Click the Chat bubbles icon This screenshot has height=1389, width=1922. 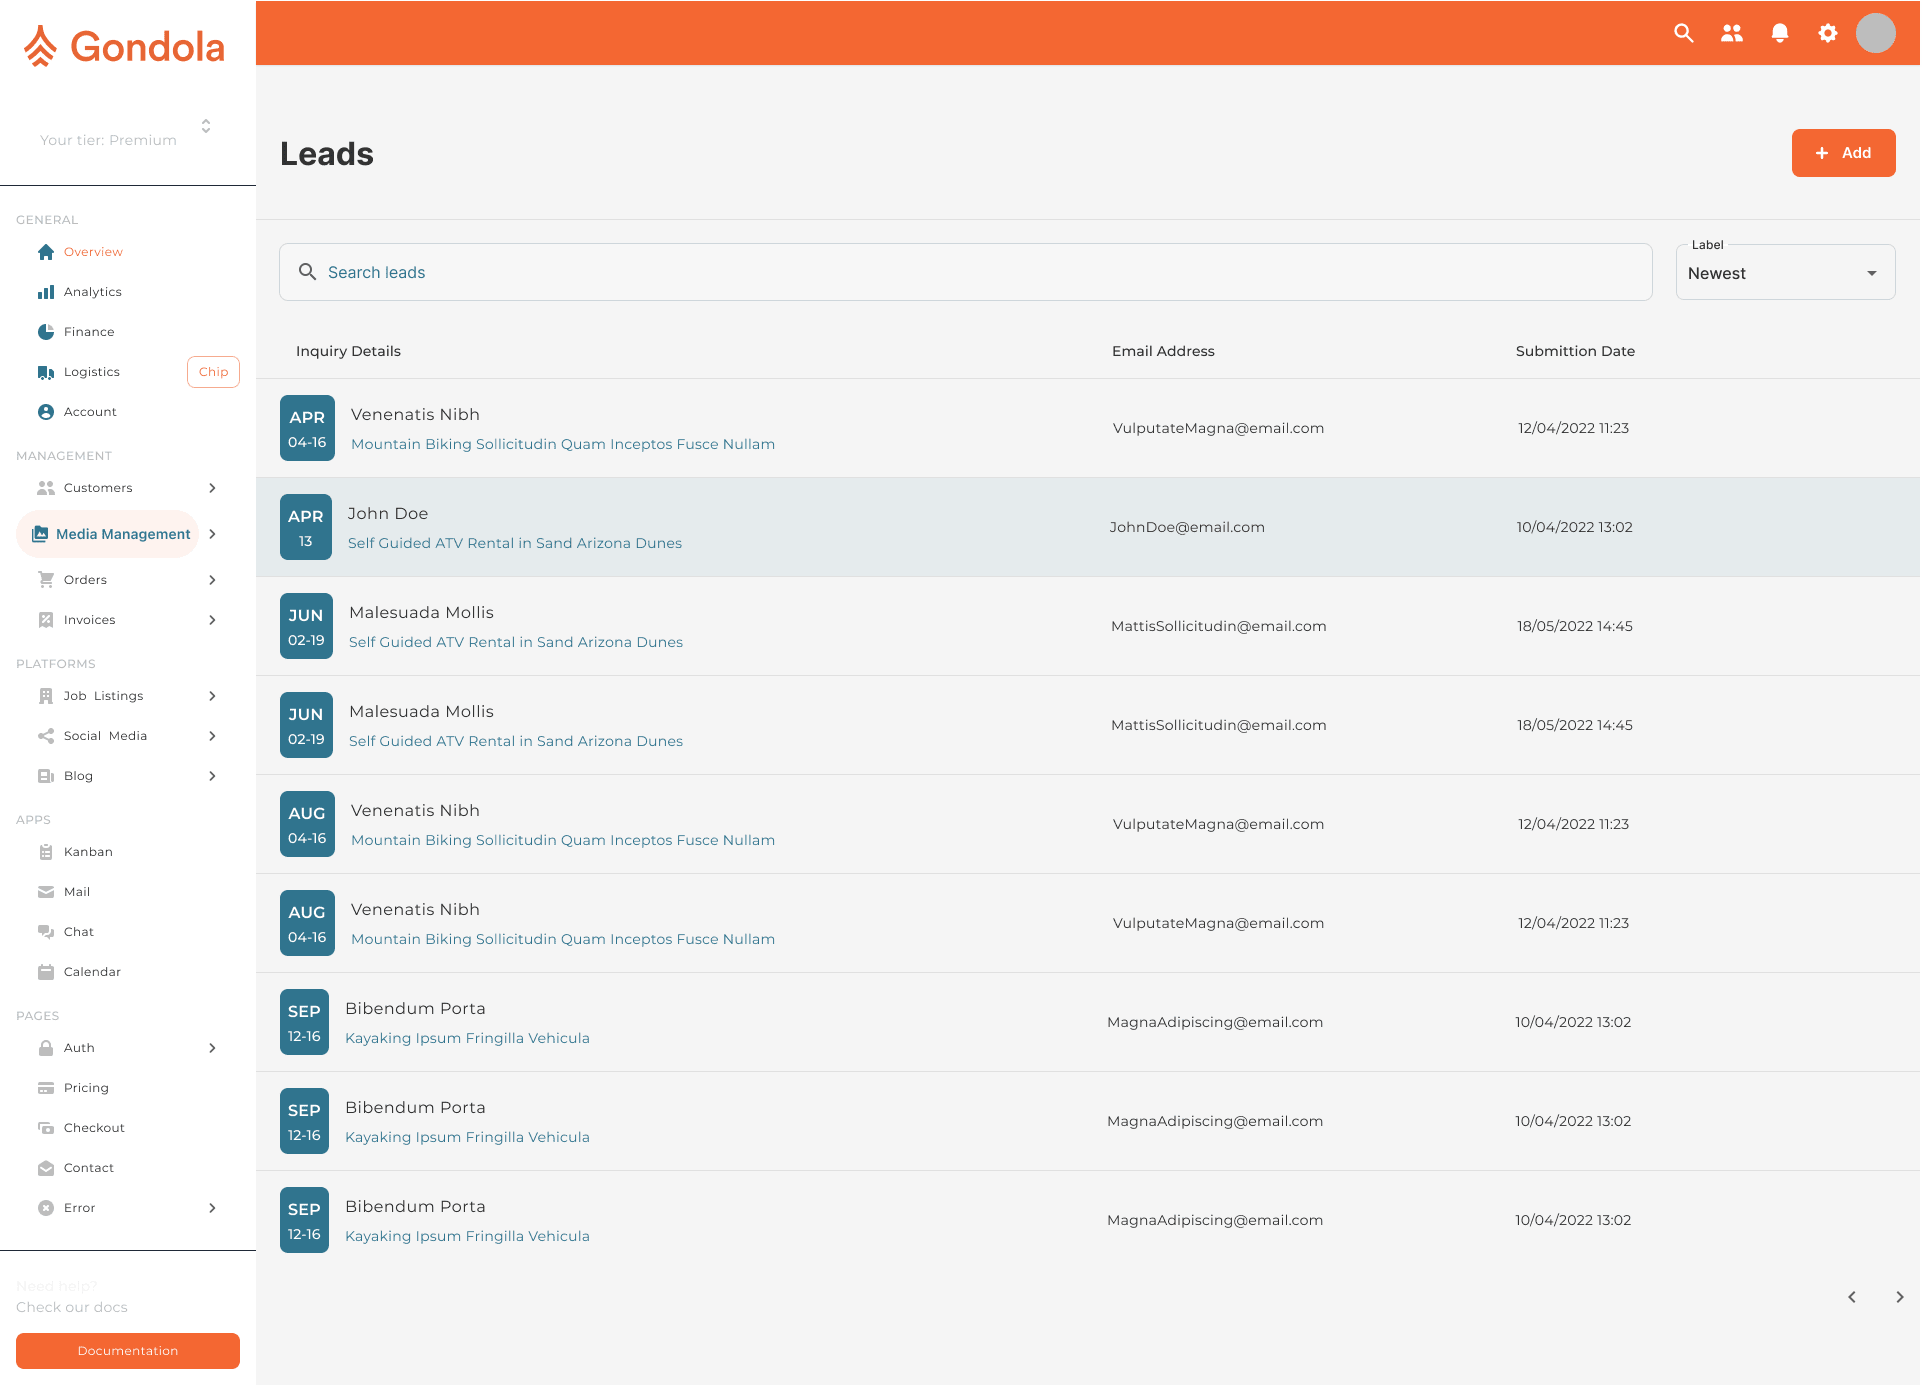(x=46, y=932)
